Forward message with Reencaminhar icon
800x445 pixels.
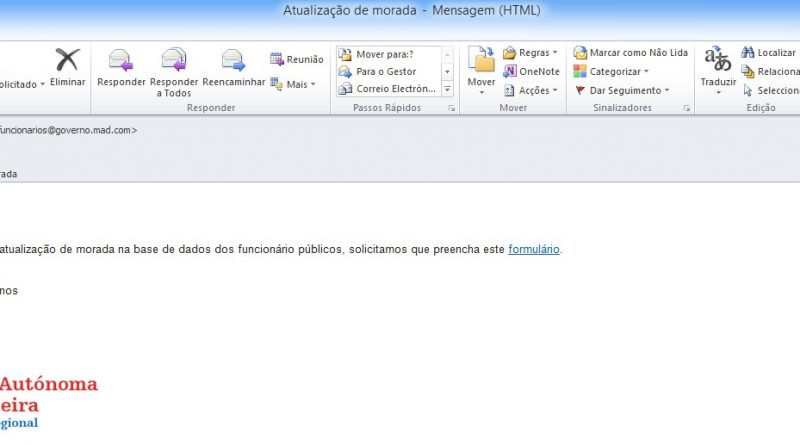[x=233, y=60]
